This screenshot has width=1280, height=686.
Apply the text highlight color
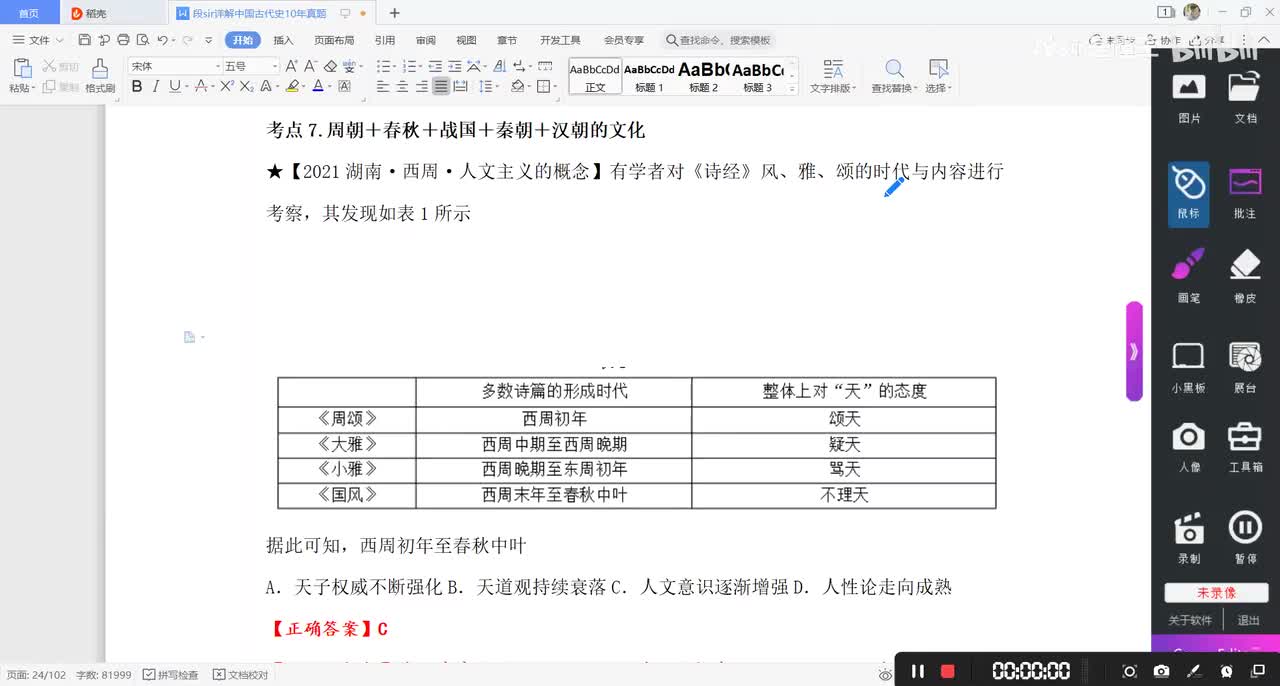pos(292,87)
